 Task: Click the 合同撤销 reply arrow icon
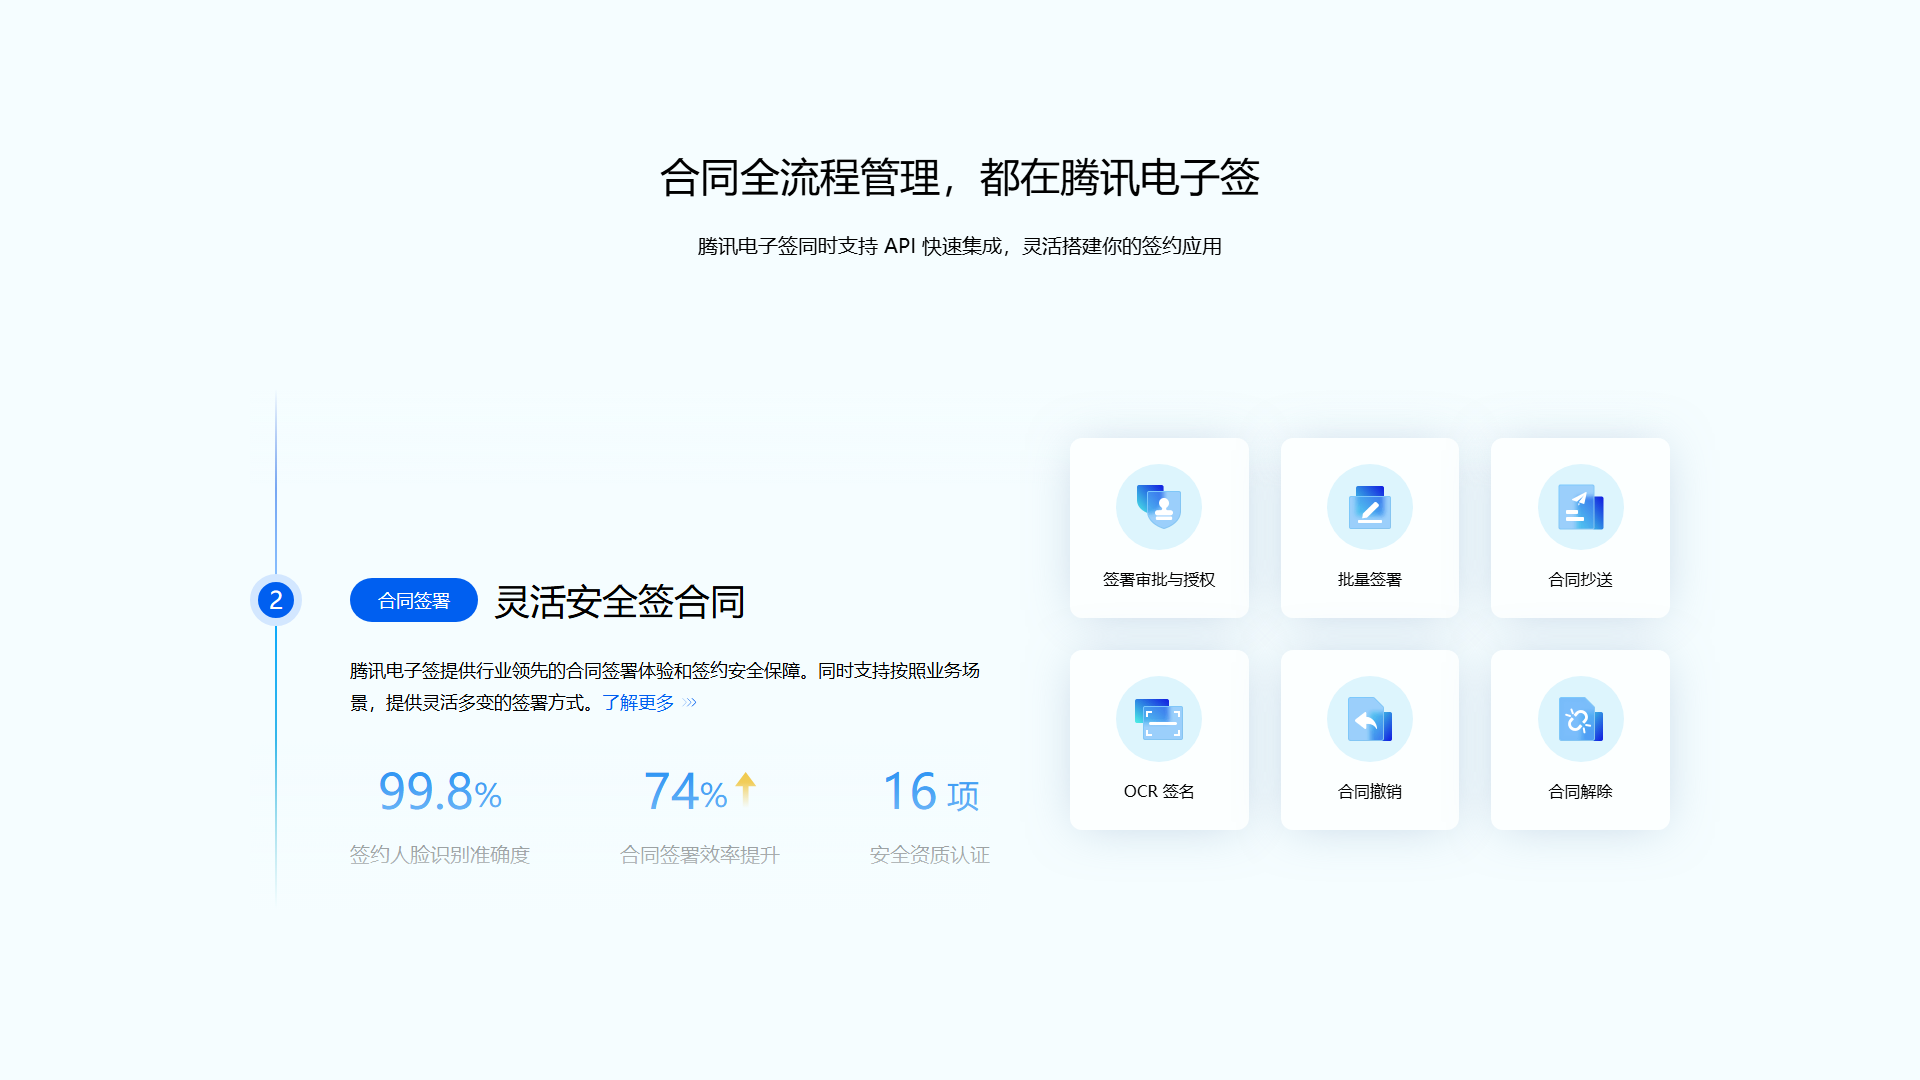(1370, 719)
